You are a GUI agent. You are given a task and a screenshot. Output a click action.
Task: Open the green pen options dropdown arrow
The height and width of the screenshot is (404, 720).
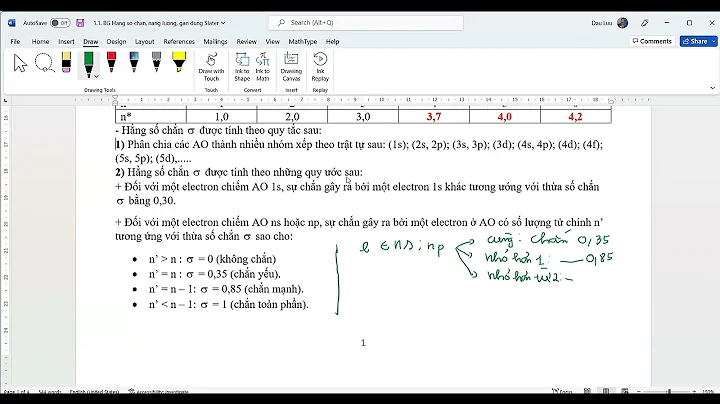tap(96, 76)
